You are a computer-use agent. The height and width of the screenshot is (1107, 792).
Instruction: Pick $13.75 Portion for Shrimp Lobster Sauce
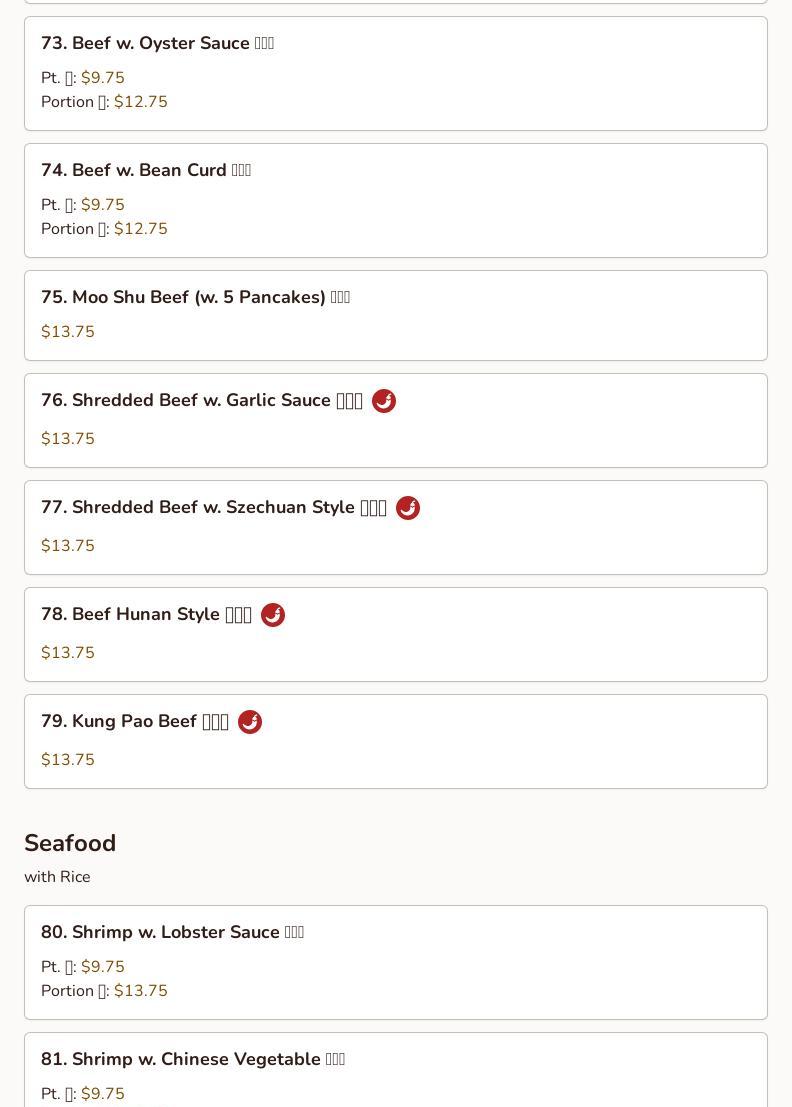click(x=140, y=991)
